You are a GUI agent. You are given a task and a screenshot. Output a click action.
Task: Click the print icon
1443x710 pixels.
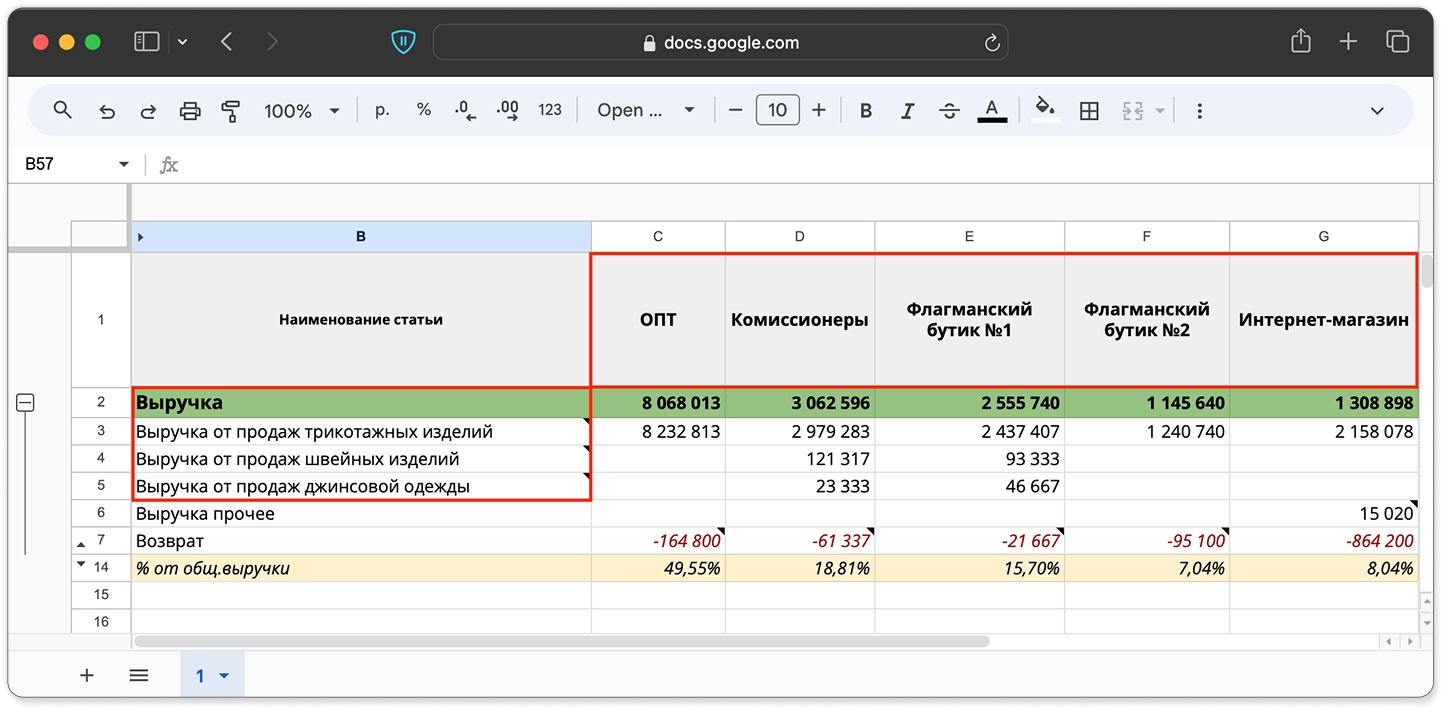tap(190, 111)
